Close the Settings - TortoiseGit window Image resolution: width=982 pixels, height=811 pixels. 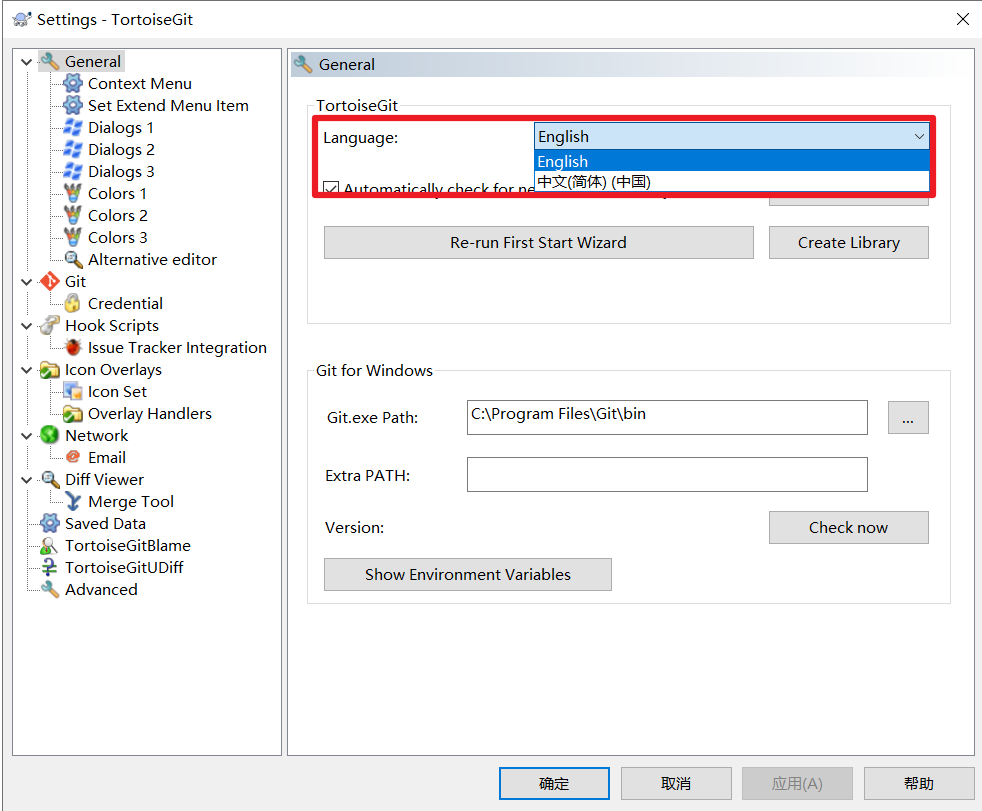[963, 19]
